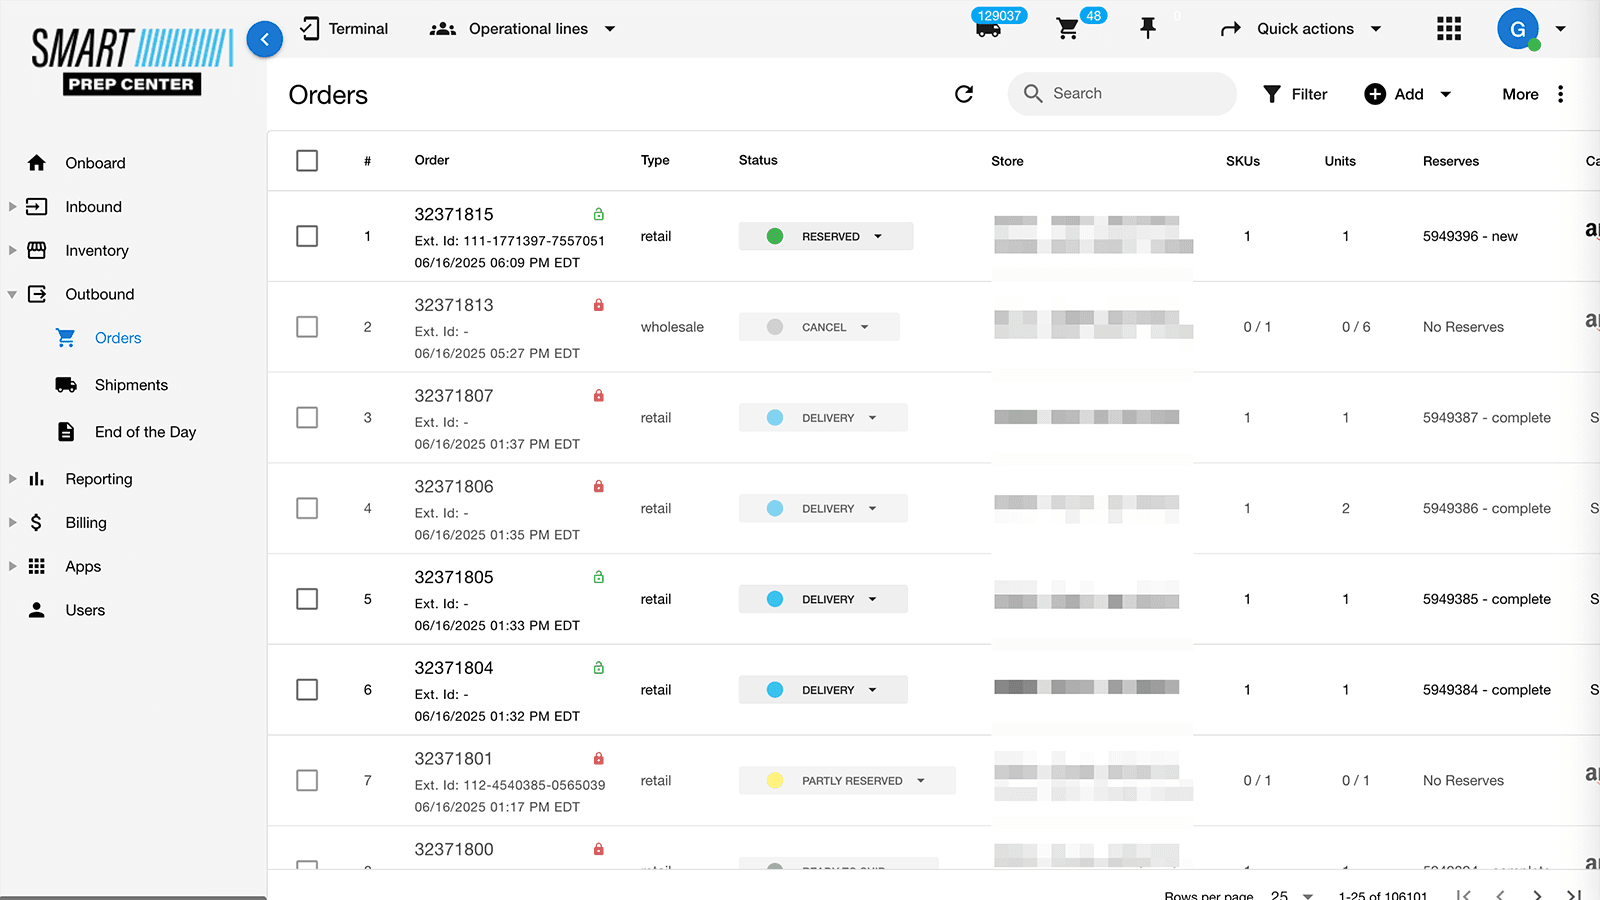Select all orders via header checkbox
The height and width of the screenshot is (900, 1600).
307,160
